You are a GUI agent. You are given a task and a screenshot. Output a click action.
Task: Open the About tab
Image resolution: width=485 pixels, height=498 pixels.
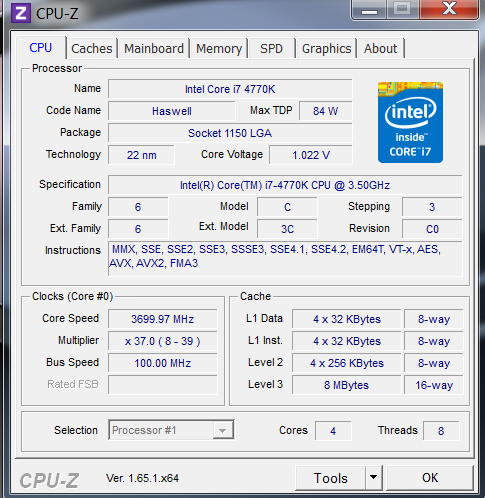tap(381, 49)
